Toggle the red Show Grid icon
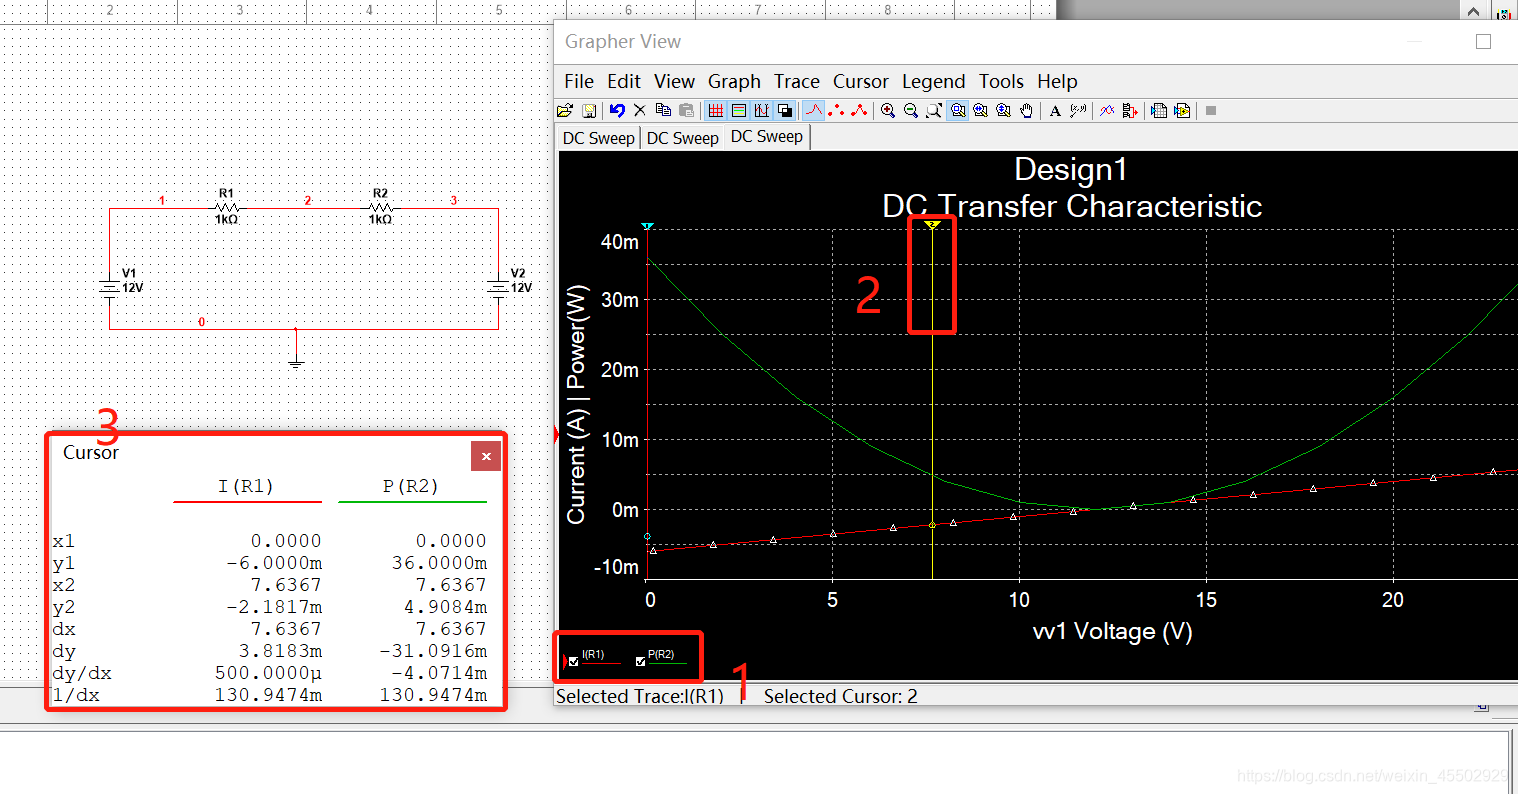1518x794 pixels. pos(716,110)
